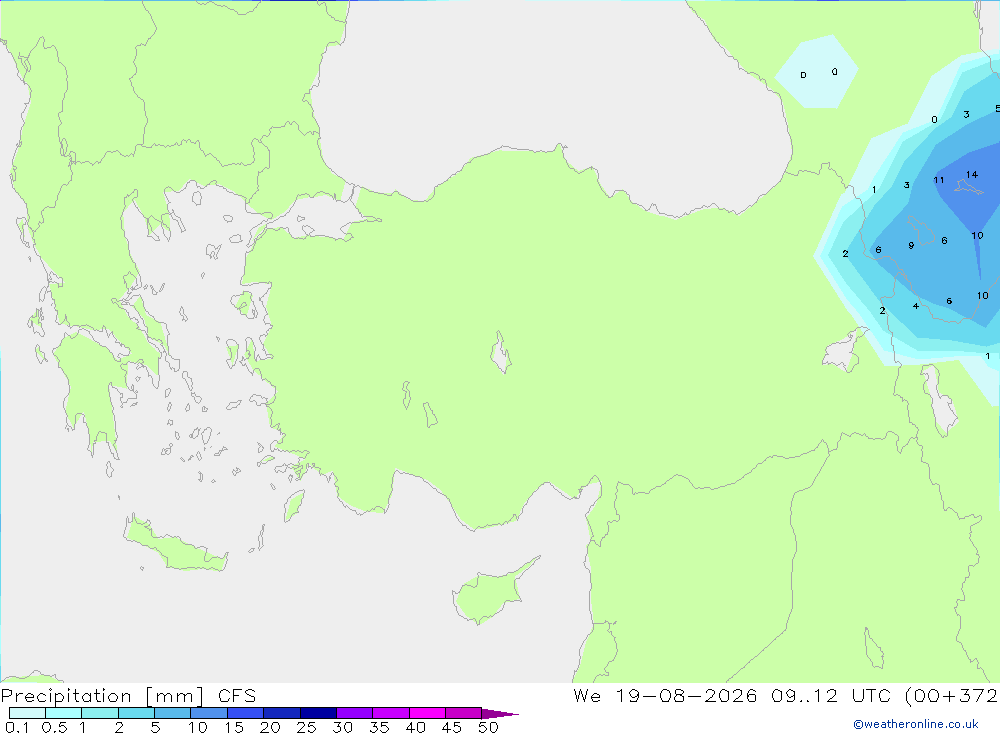Click the 'Precipitation [mm]' title text
Screen dimensions: 1000x733
point(103,696)
